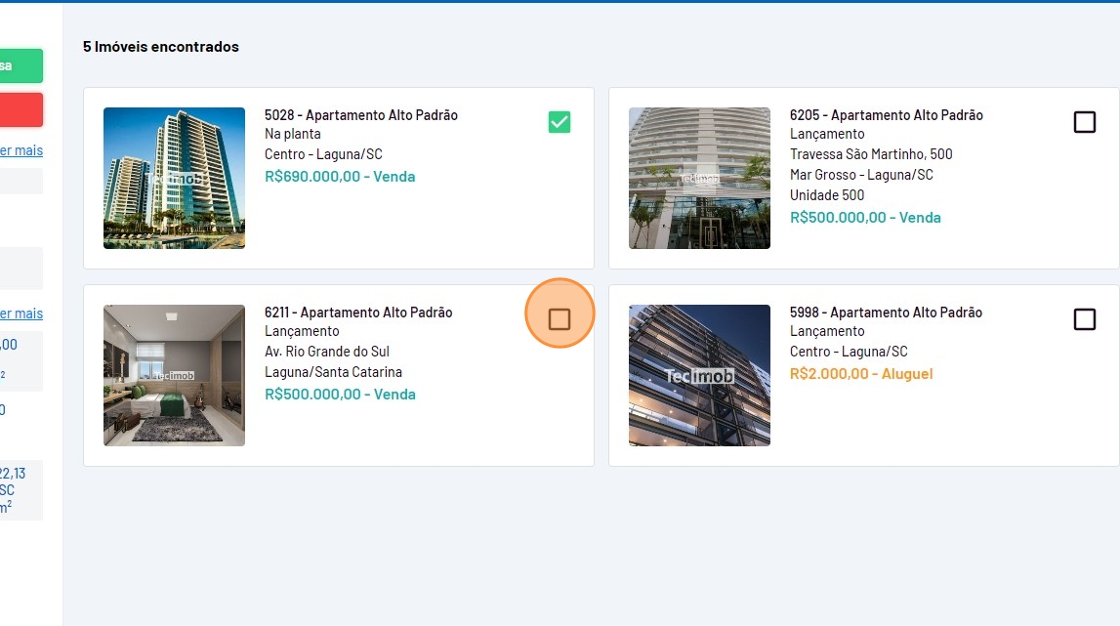1120x626 pixels.
Task: Select the '6211 - Apartamento Alto Padrão' heading
Action: click(358, 312)
